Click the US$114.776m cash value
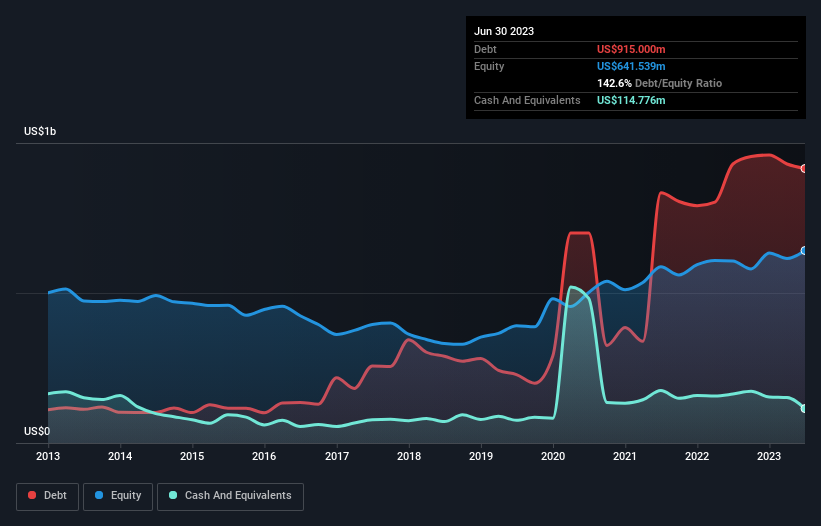This screenshot has height=526, width=821. [x=631, y=100]
